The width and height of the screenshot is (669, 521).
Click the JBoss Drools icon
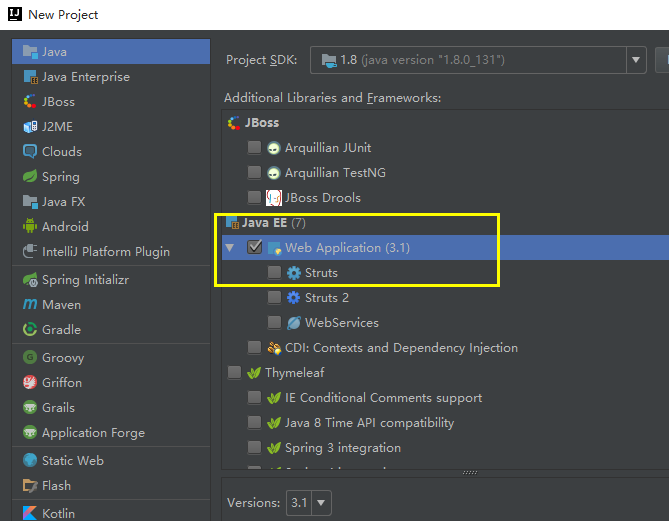tap(273, 198)
